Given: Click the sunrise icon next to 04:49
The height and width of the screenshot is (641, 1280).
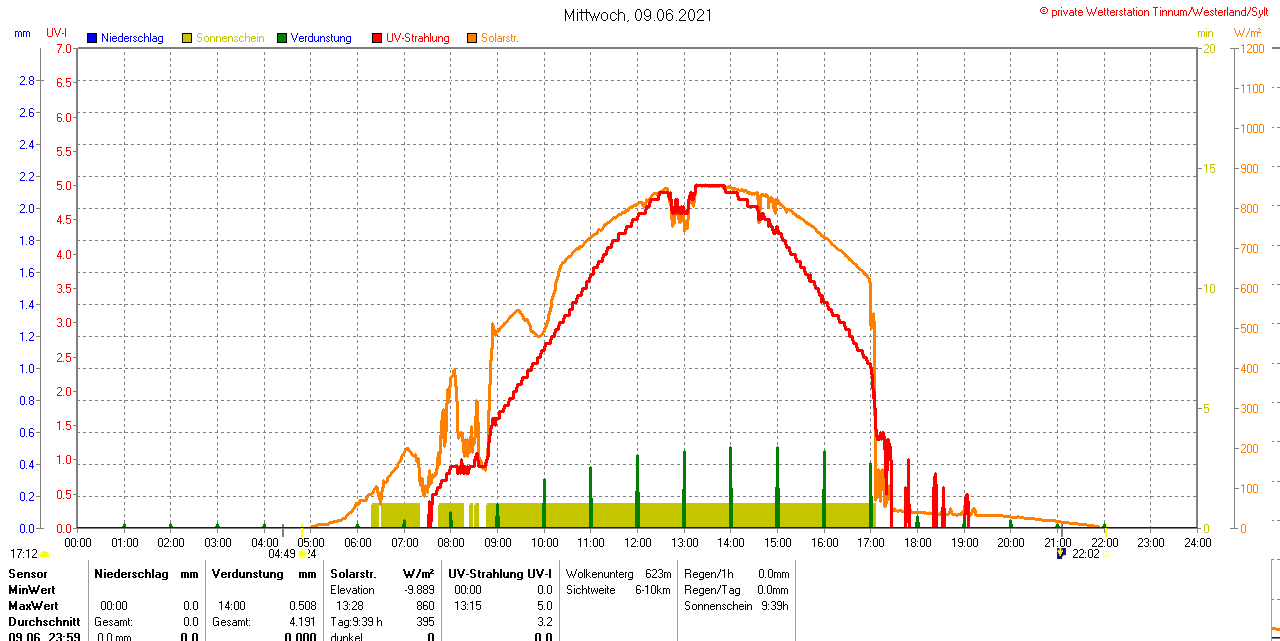Looking at the screenshot, I should pos(303,554).
